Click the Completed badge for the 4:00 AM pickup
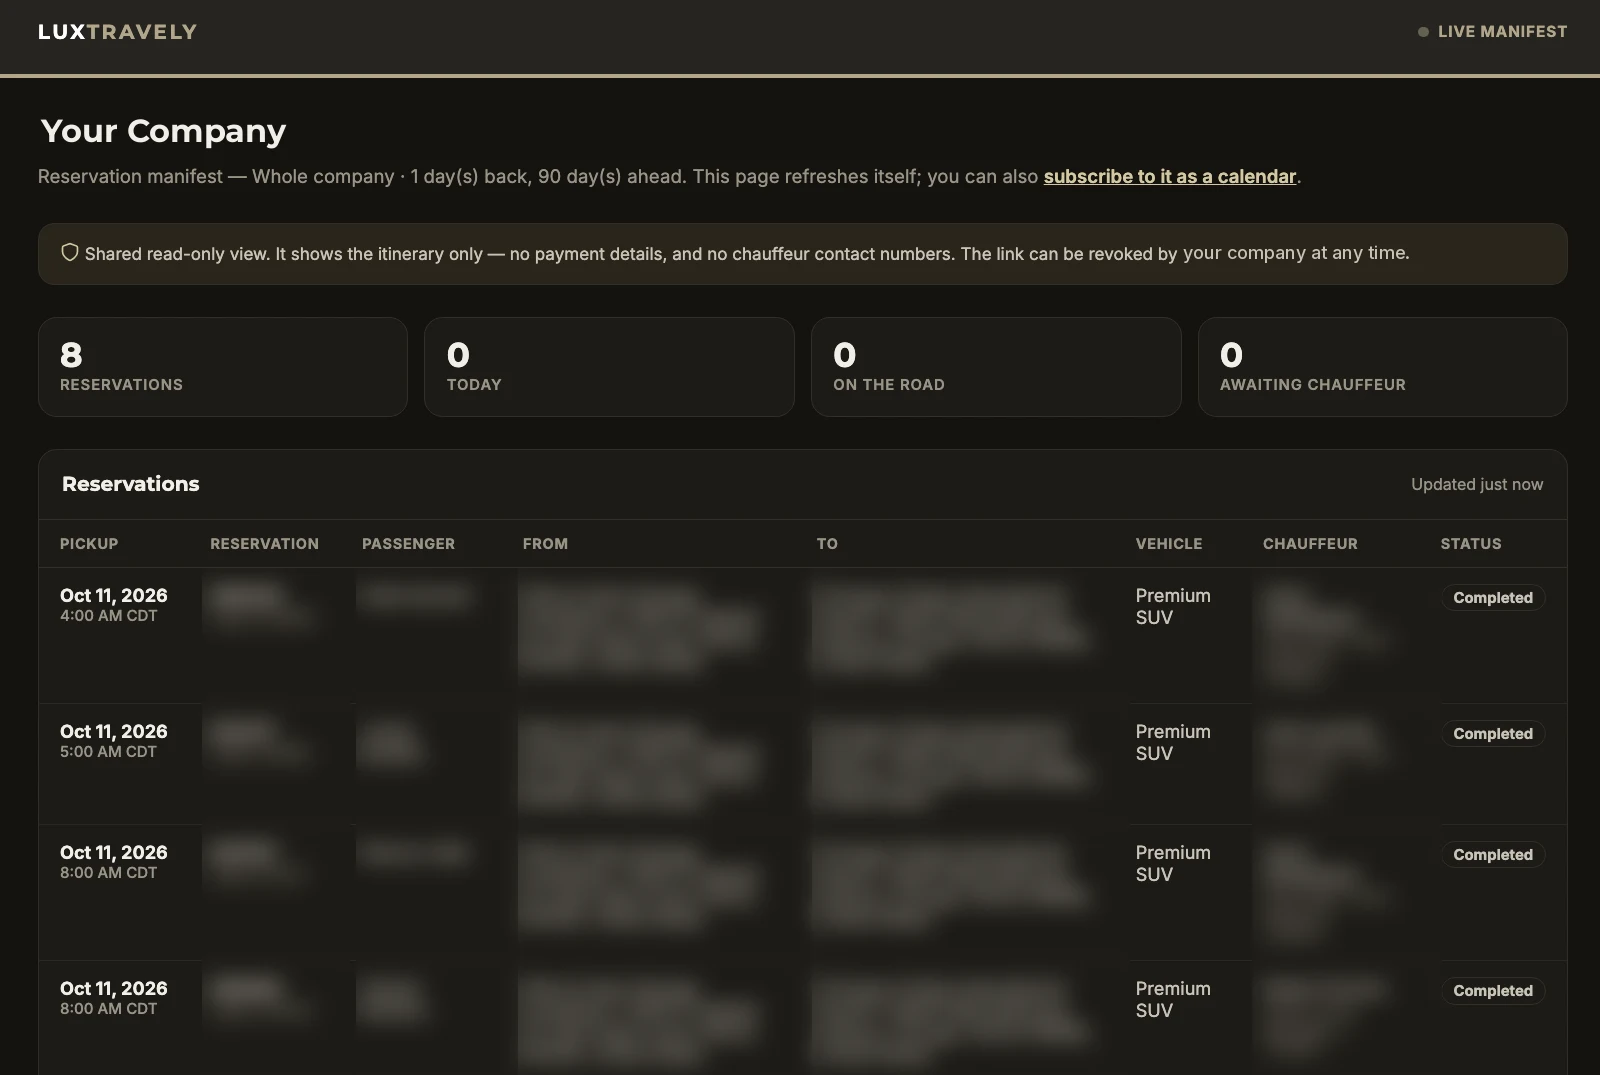Image resolution: width=1600 pixels, height=1075 pixels. pos(1493,598)
